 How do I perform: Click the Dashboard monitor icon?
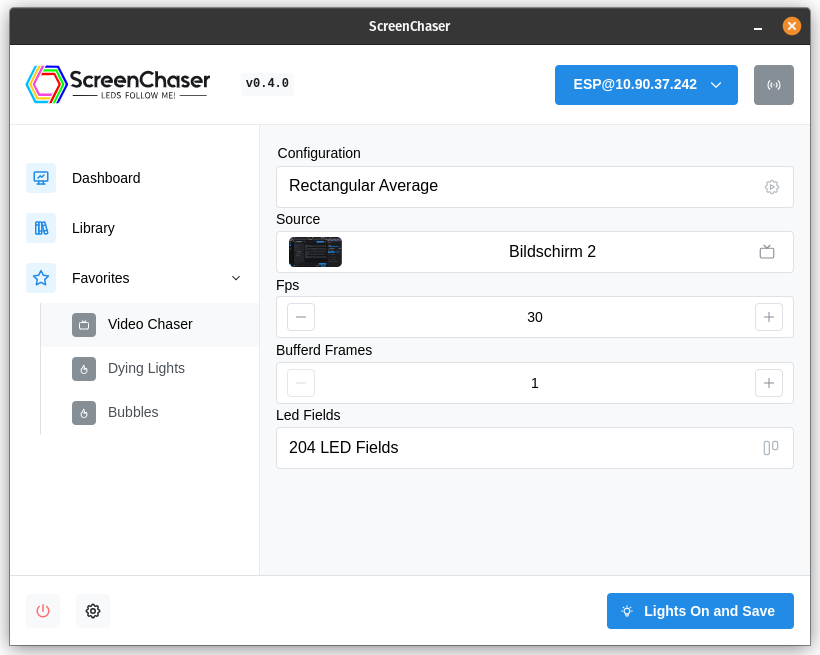pyautogui.click(x=41, y=178)
